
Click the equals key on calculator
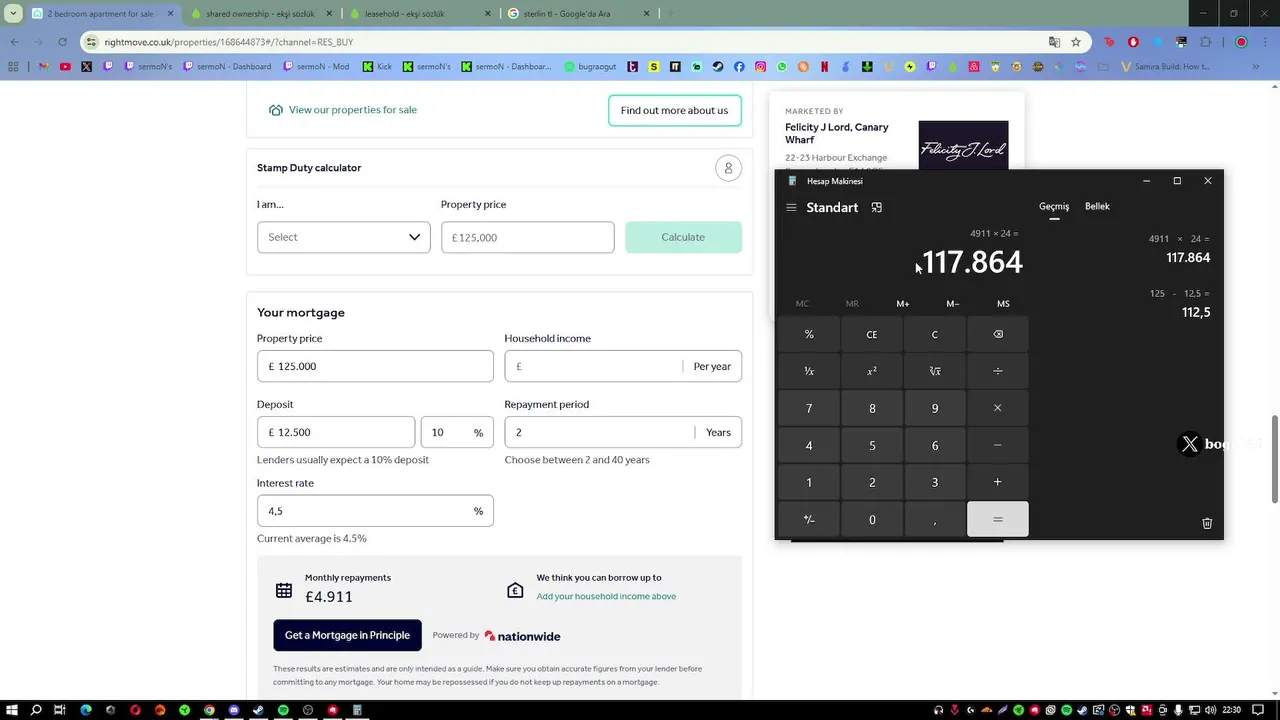[998, 519]
